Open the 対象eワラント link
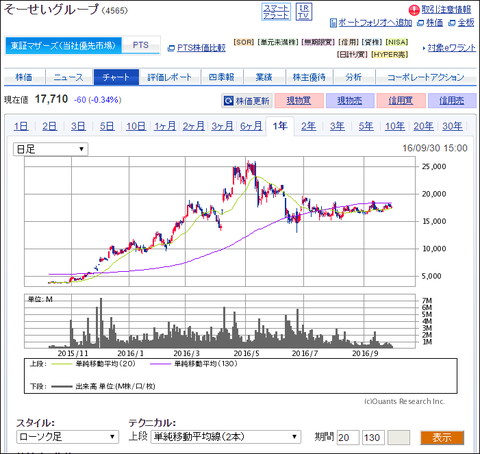Viewport: 480px width, 454px height. [x=452, y=48]
